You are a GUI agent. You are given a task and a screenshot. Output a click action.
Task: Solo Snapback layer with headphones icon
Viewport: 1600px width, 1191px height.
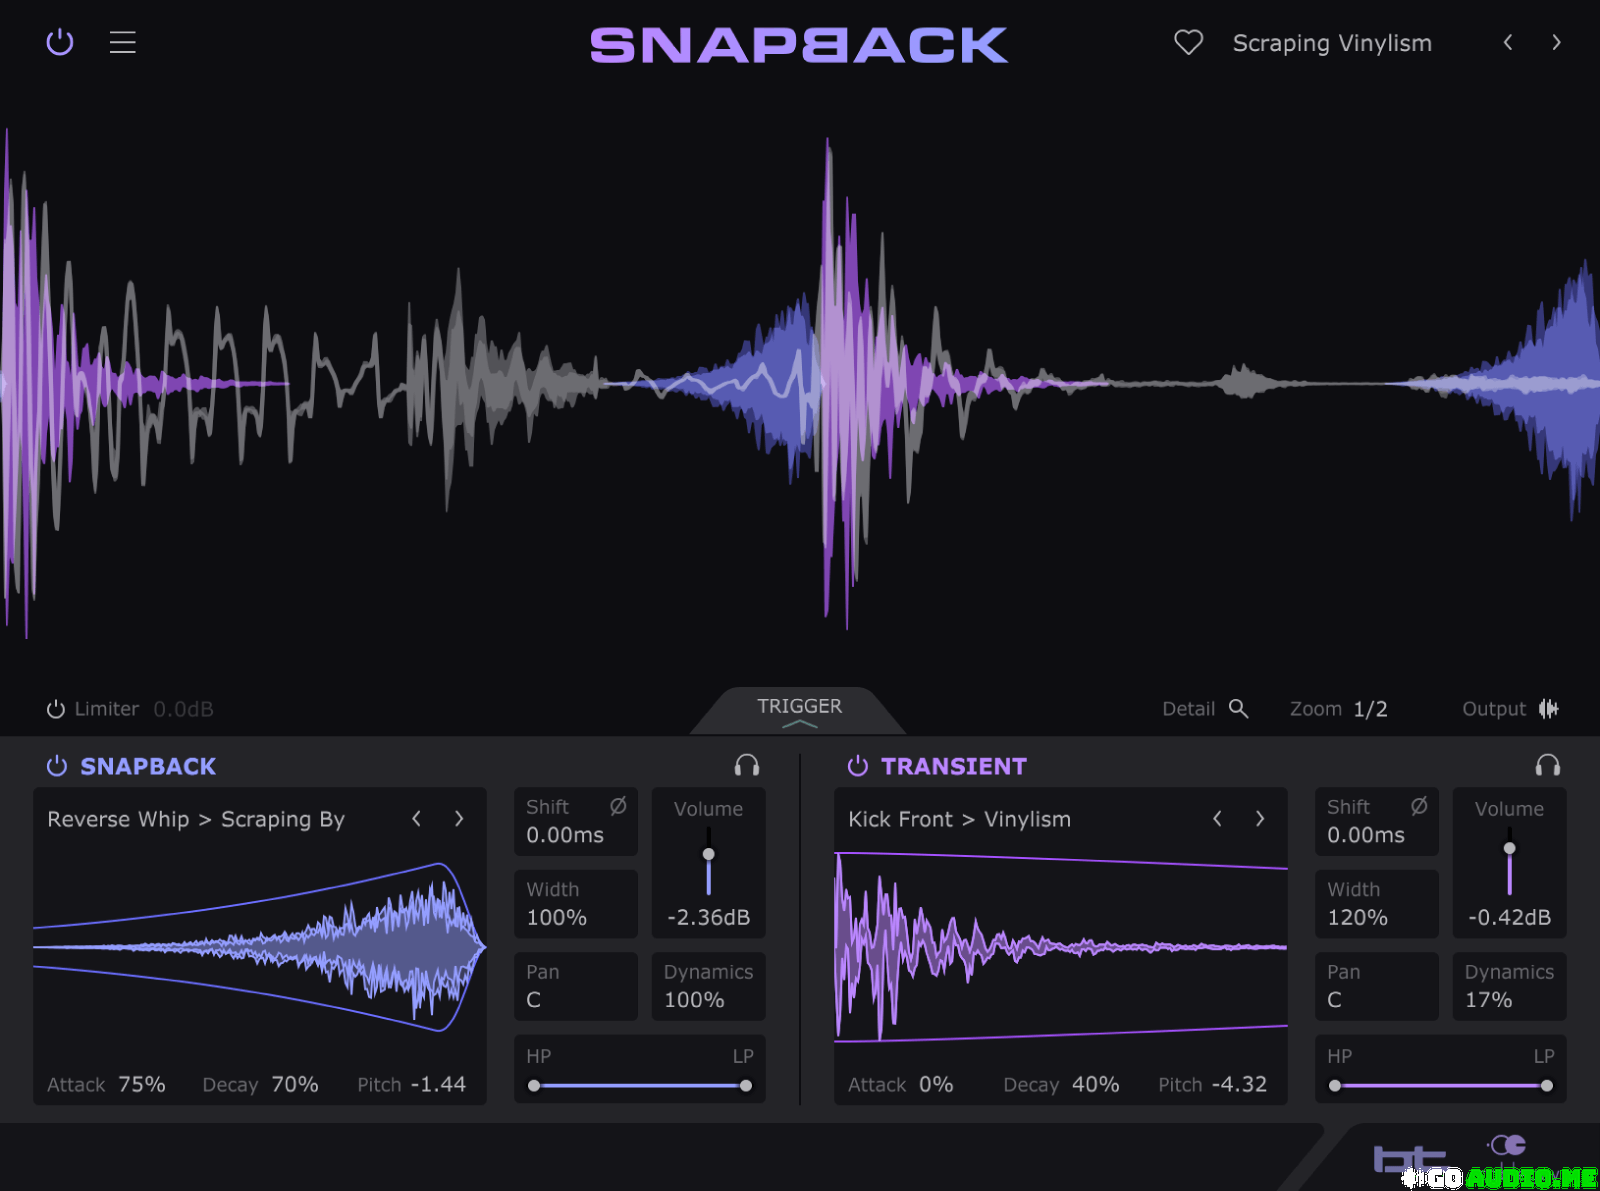tap(747, 766)
